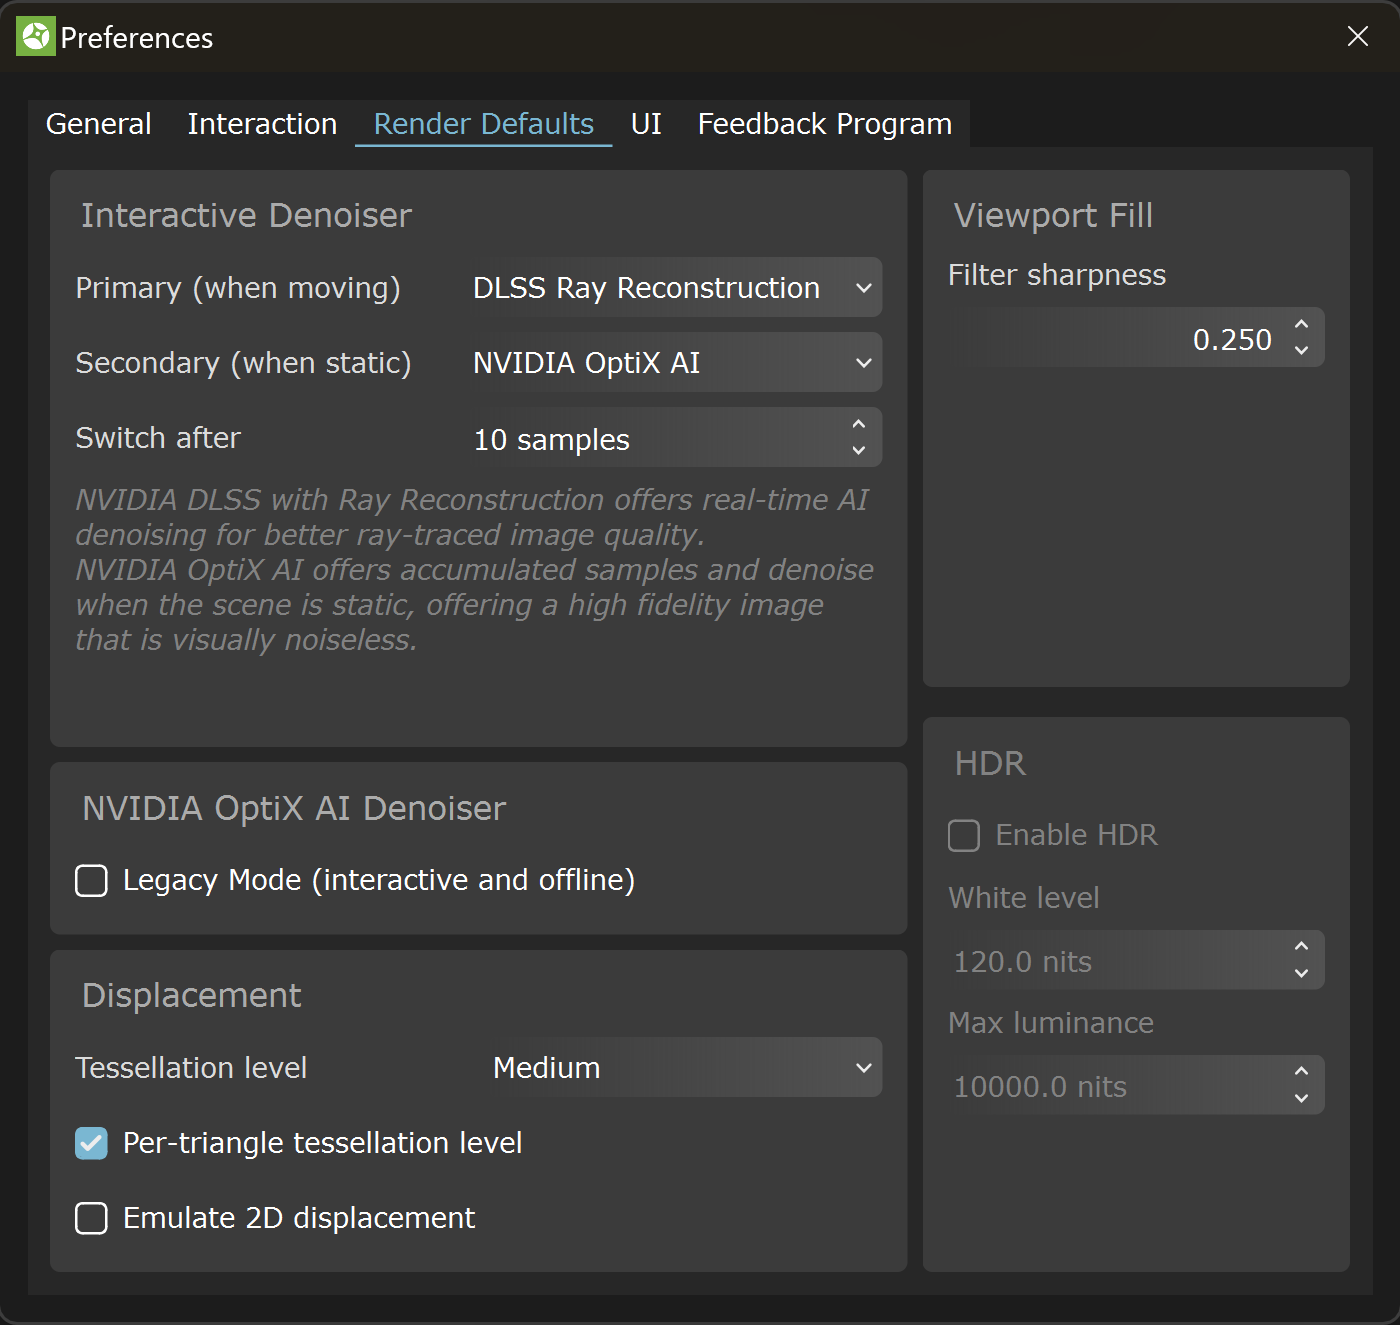Decrease Filter sharpness with down arrow

(1301, 351)
